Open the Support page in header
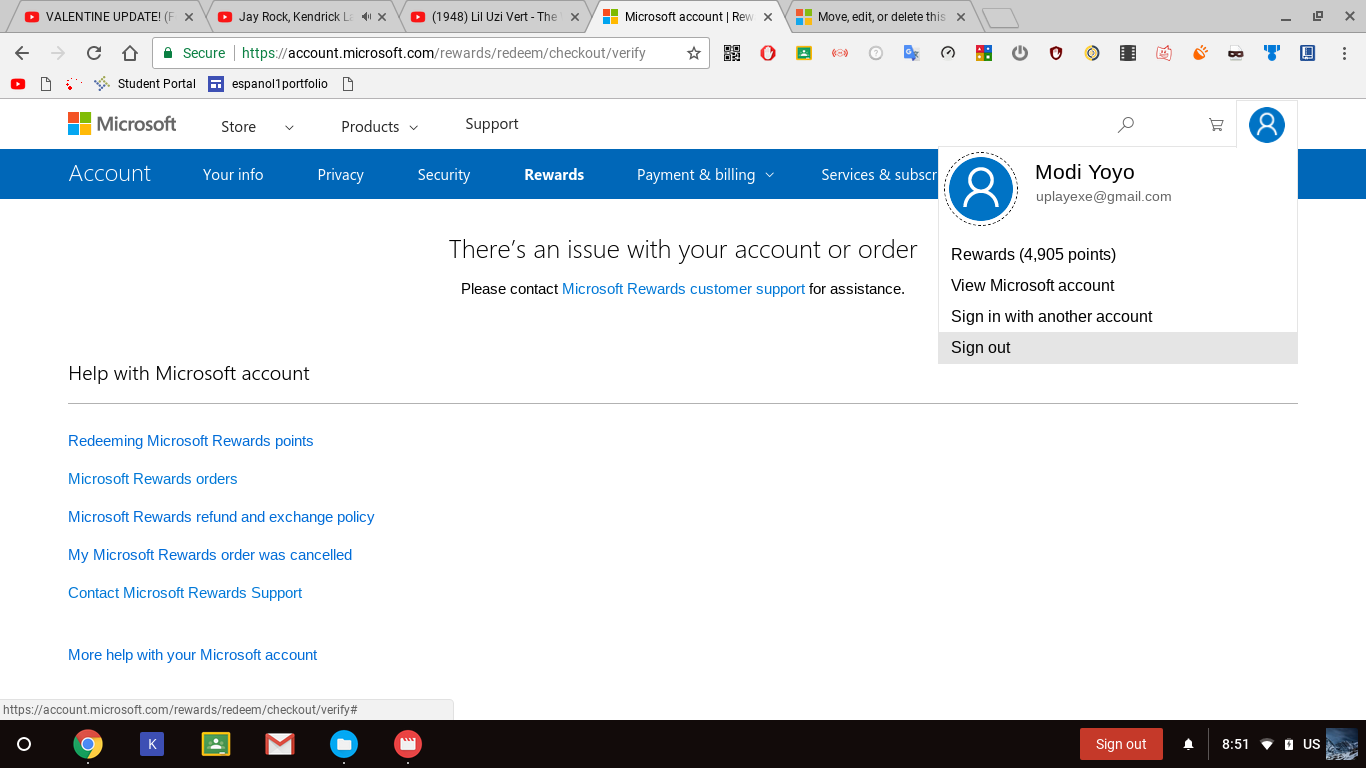The width and height of the screenshot is (1366, 768). 492,124
